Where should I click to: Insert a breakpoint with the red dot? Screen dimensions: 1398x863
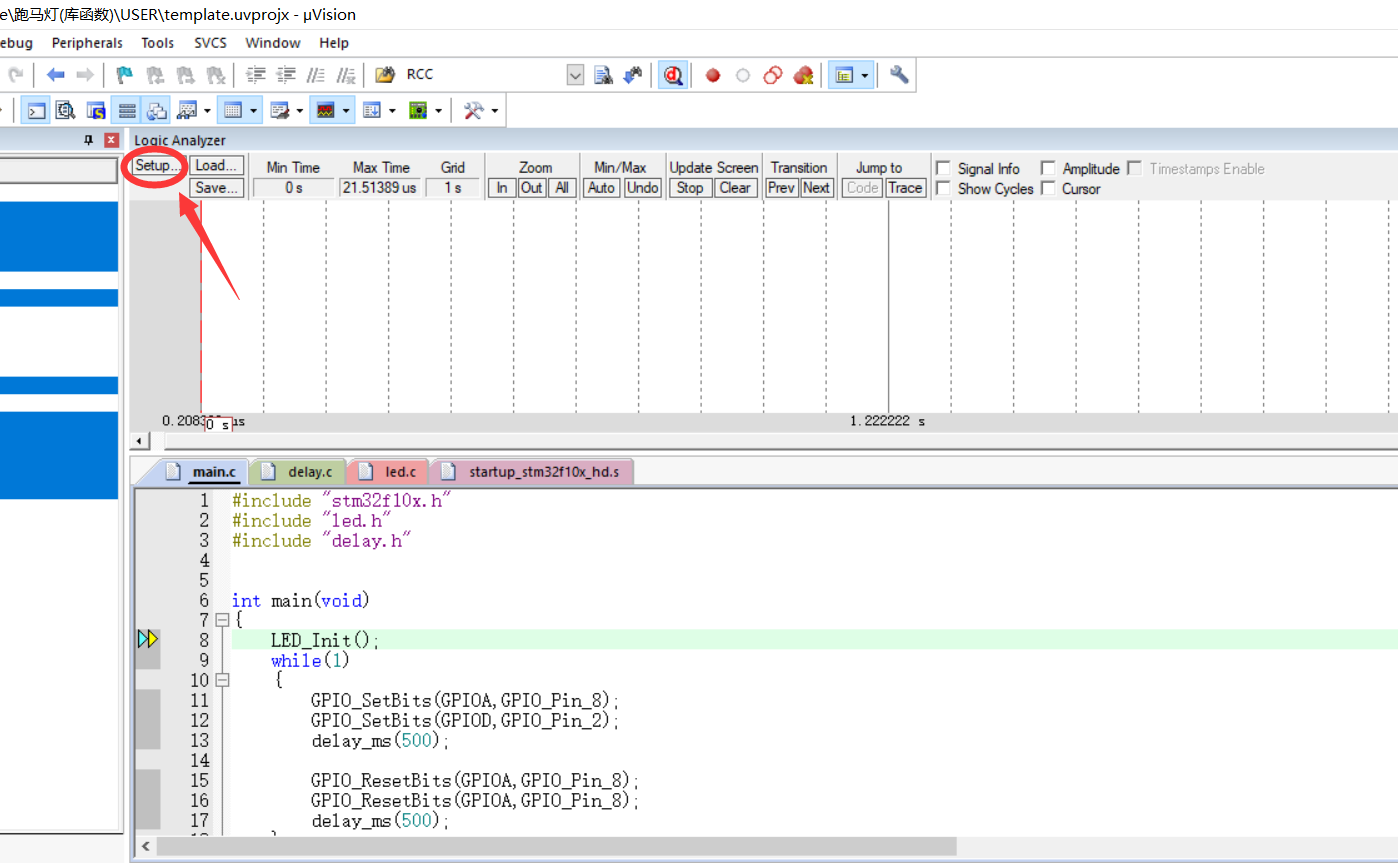pyautogui.click(x=713, y=75)
